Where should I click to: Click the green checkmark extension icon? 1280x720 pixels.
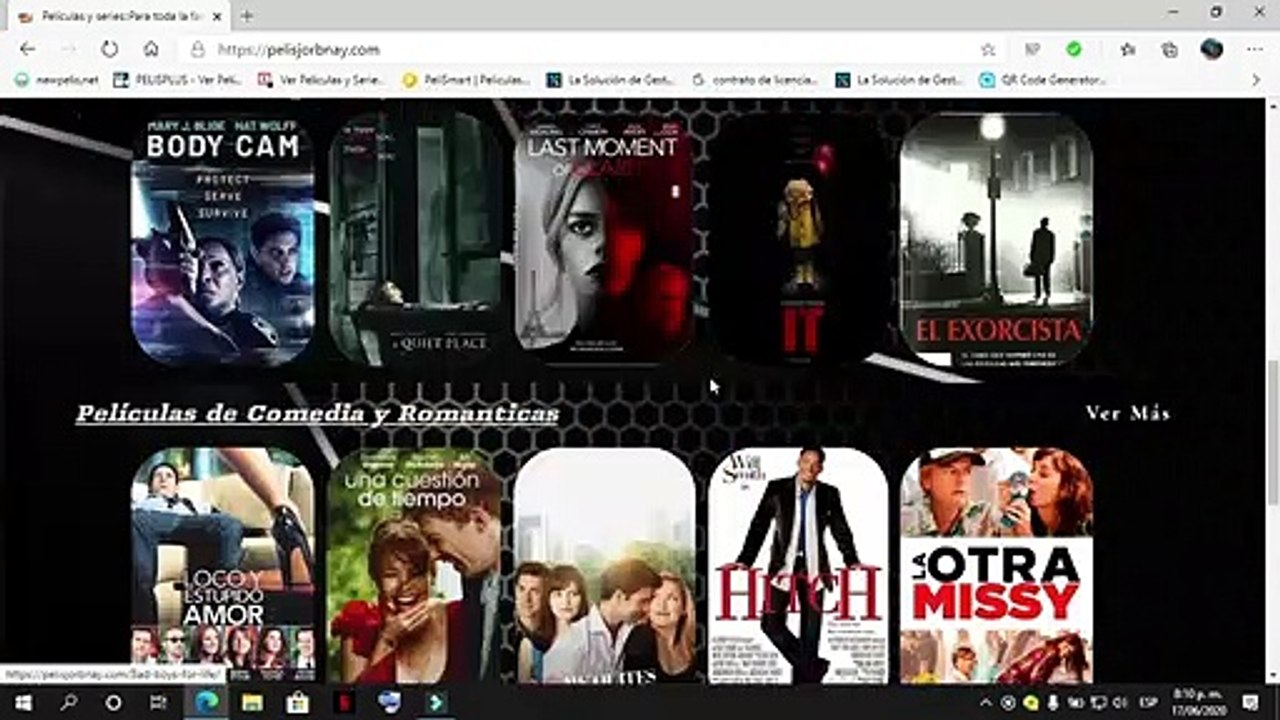click(1074, 49)
